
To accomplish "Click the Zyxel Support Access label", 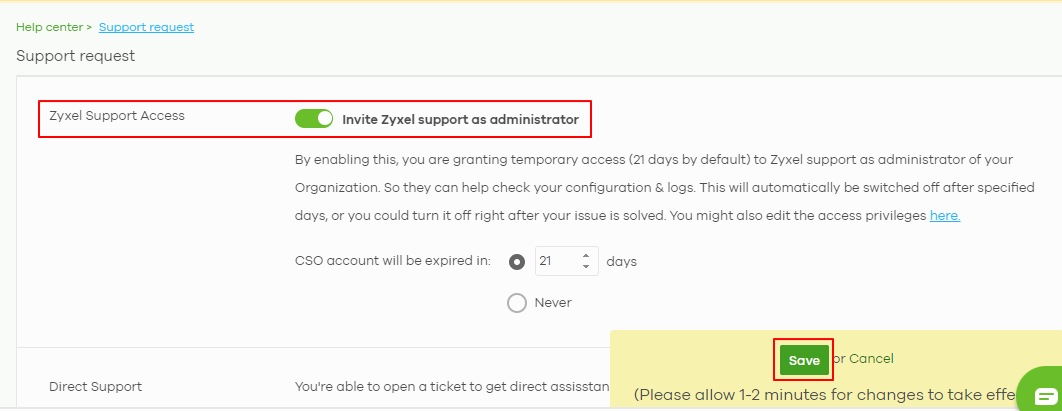I will [x=116, y=116].
